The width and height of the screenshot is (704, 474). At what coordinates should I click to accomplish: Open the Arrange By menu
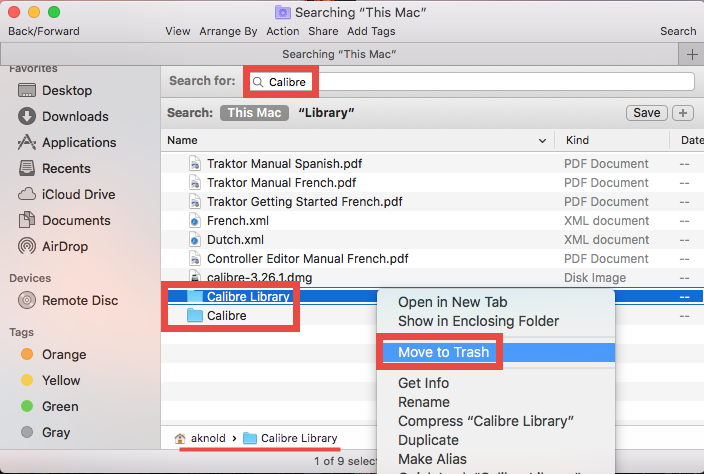(x=228, y=31)
